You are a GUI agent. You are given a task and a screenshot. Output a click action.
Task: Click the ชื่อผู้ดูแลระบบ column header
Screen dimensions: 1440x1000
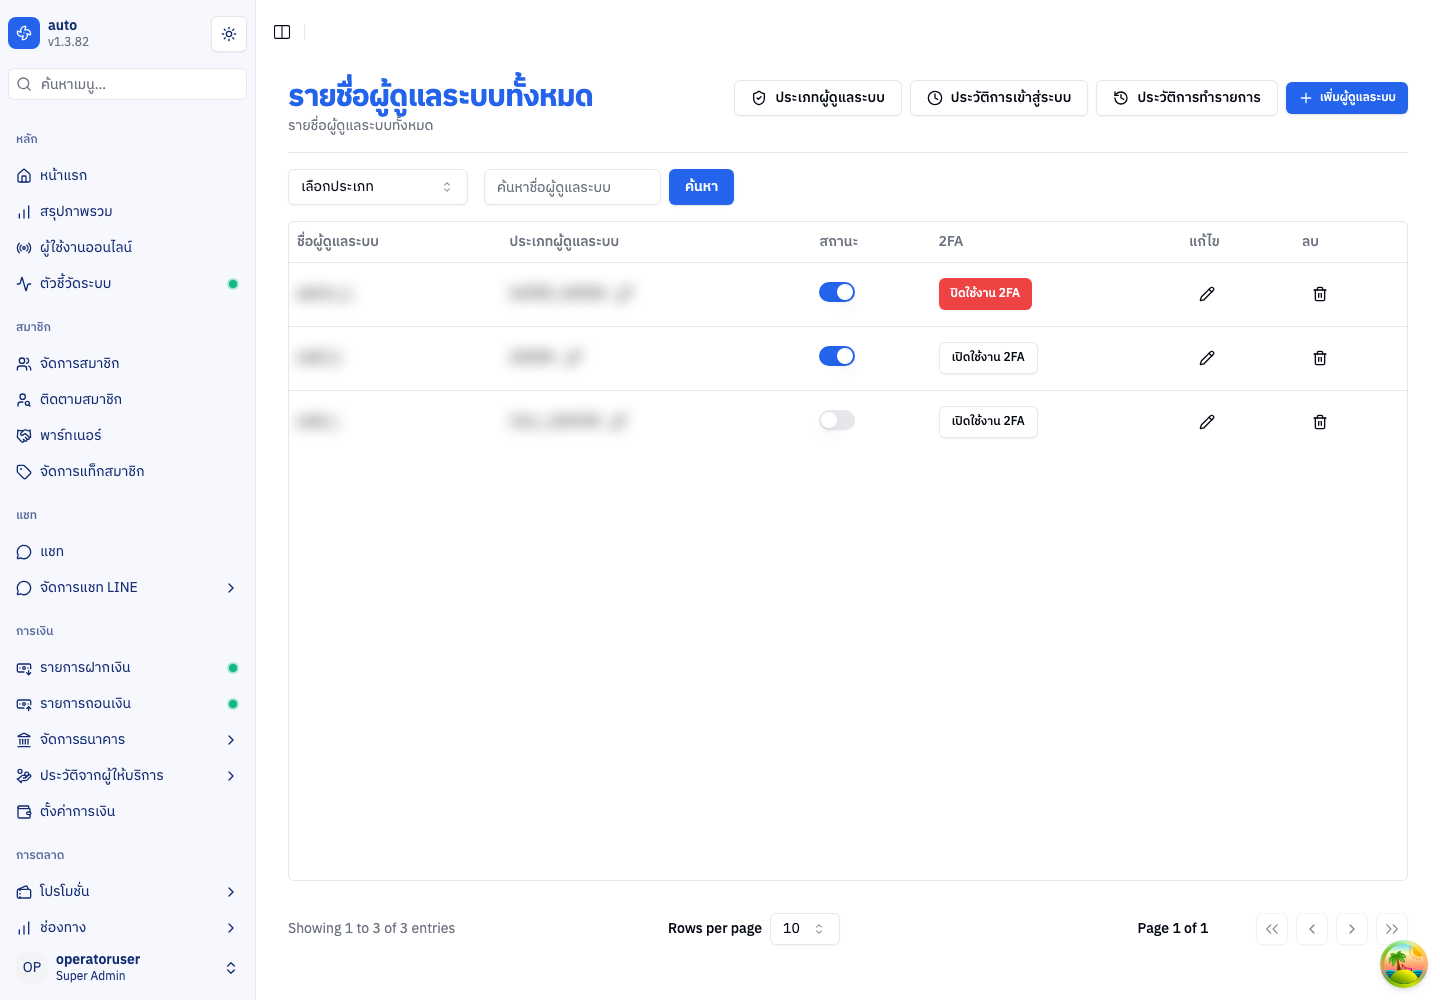(338, 242)
